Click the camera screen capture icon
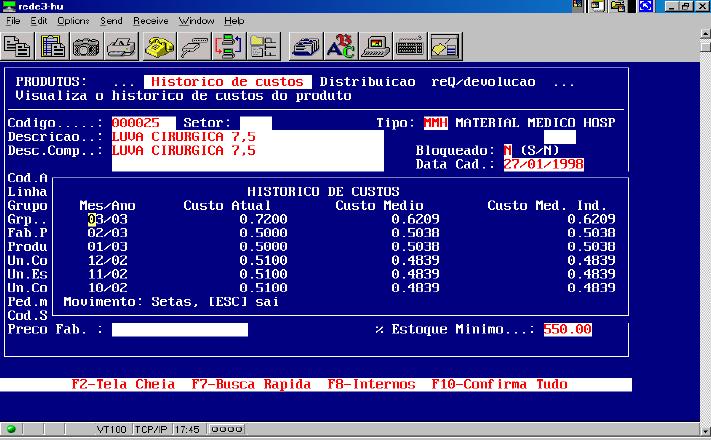 click(x=87, y=46)
